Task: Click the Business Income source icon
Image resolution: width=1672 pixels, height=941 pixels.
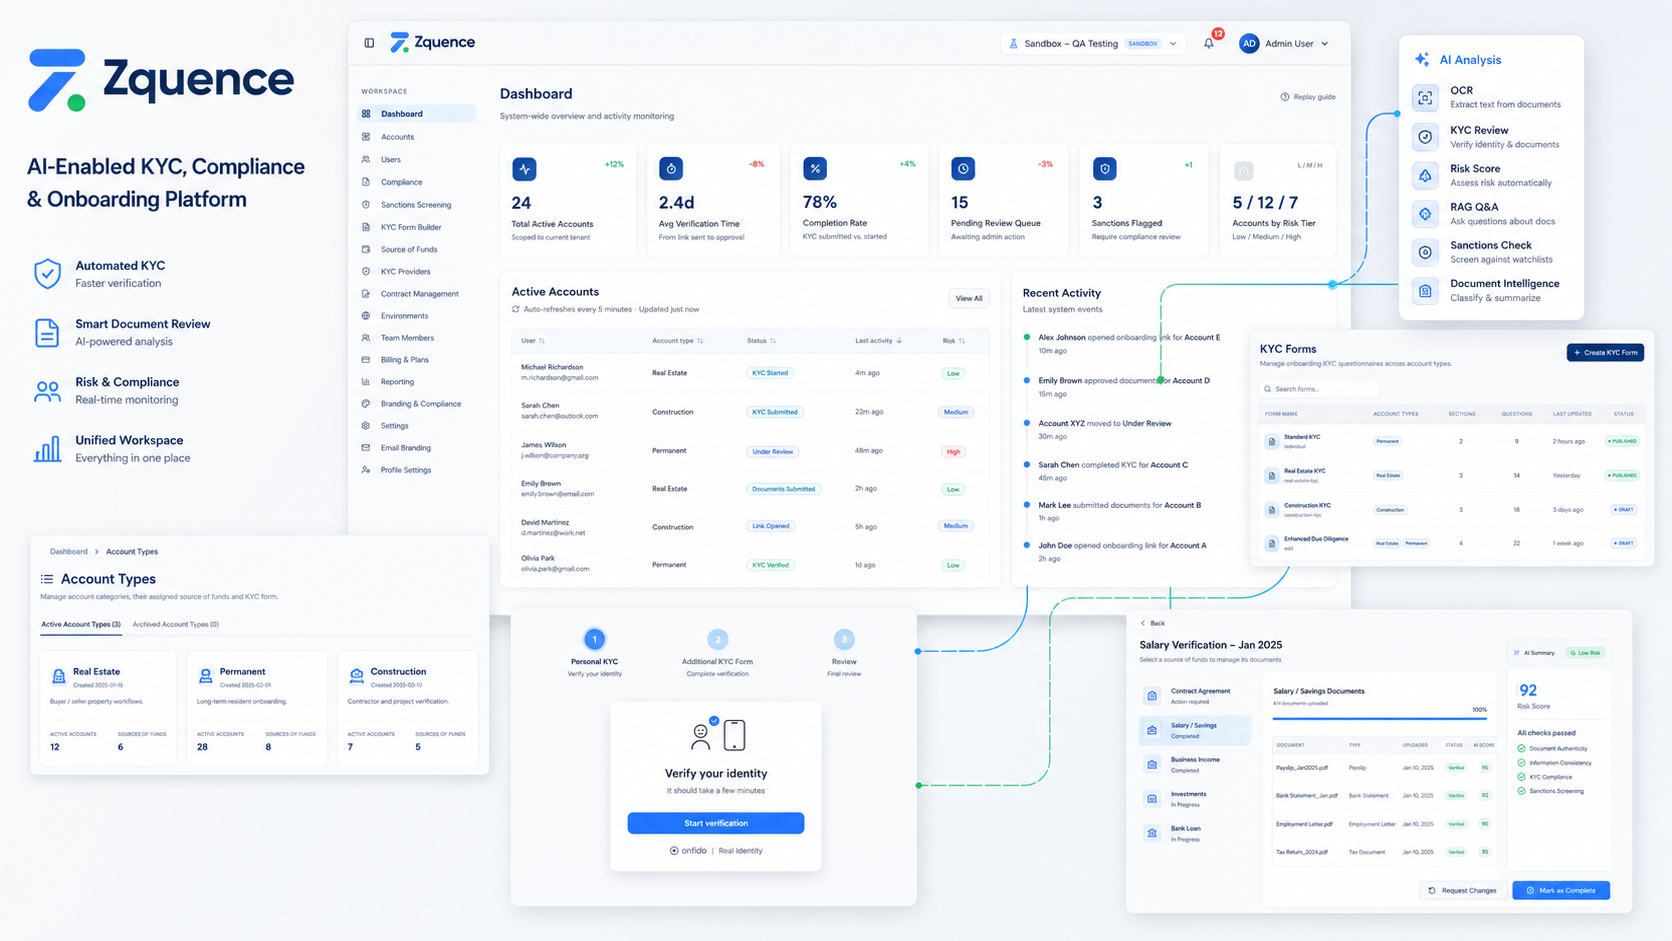Action: pyautogui.click(x=1152, y=764)
